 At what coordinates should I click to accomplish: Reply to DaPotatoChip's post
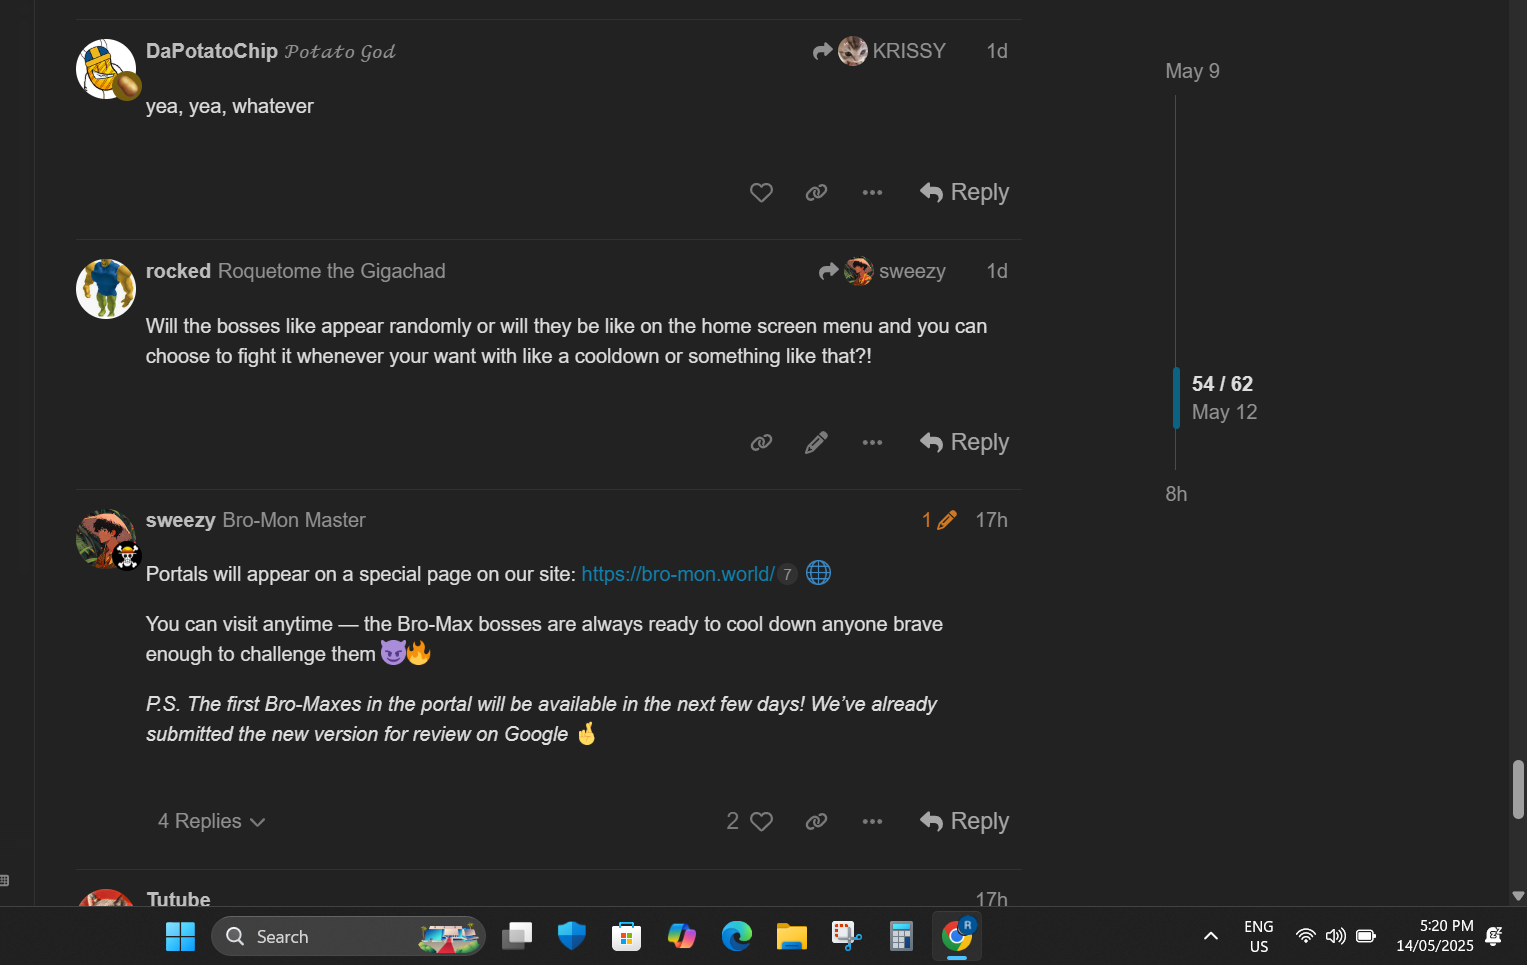coord(964,192)
